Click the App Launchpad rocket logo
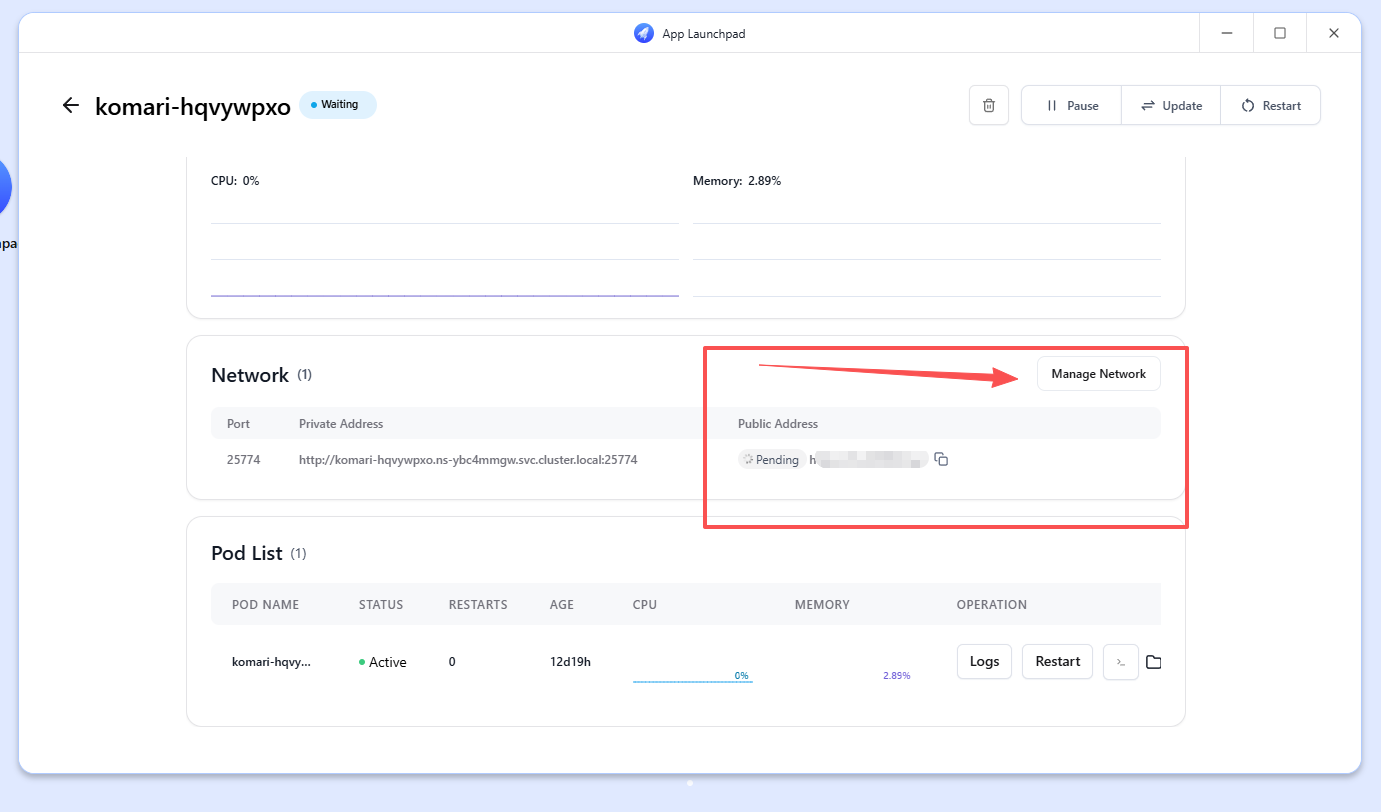1381x812 pixels. tap(643, 33)
